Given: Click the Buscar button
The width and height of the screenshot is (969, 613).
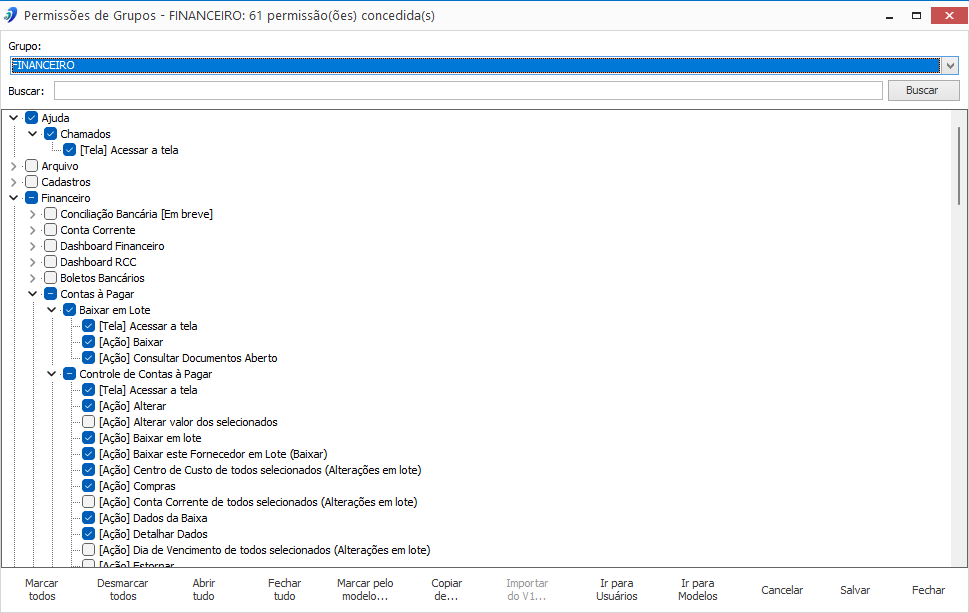Looking at the screenshot, I should pos(923,90).
